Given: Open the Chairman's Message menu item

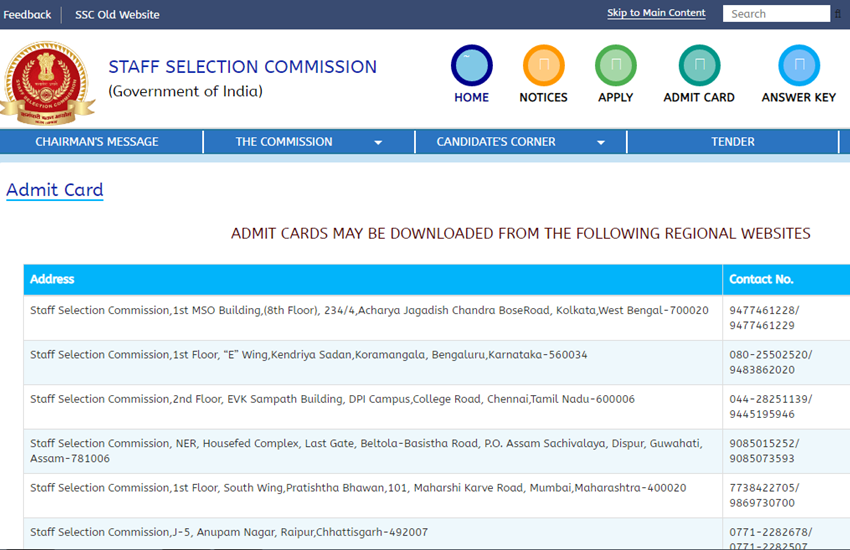Looking at the screenshot, I should (97, 142).
